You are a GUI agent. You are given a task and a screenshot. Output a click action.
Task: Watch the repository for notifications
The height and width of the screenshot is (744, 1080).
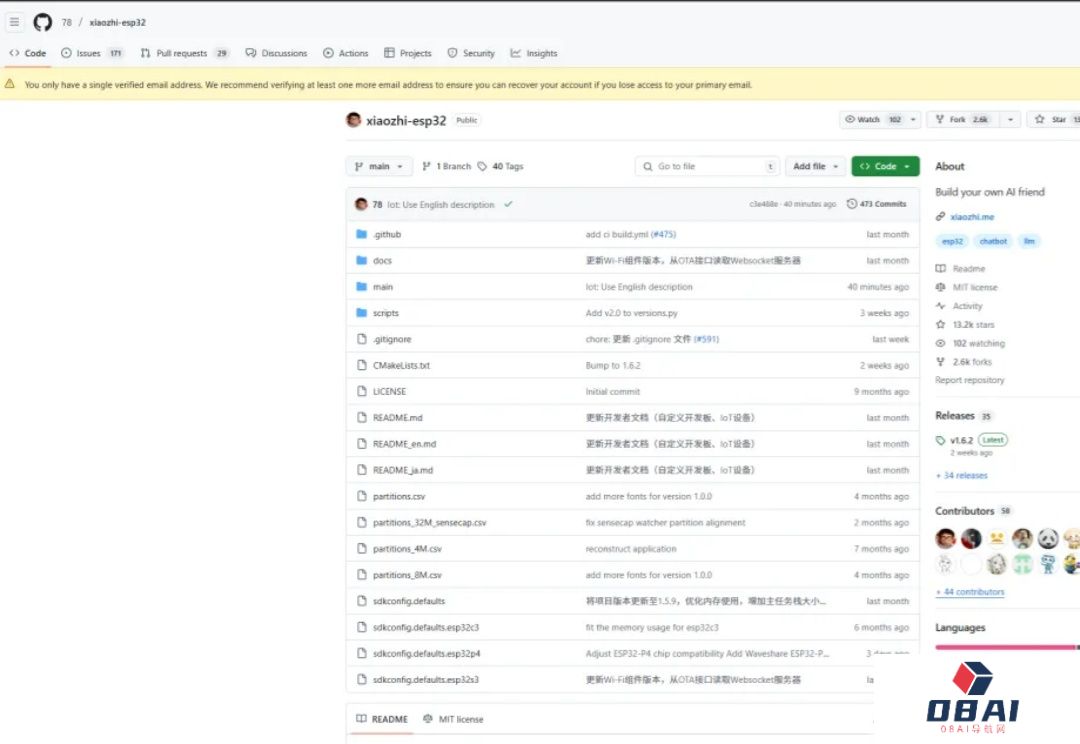871,119
